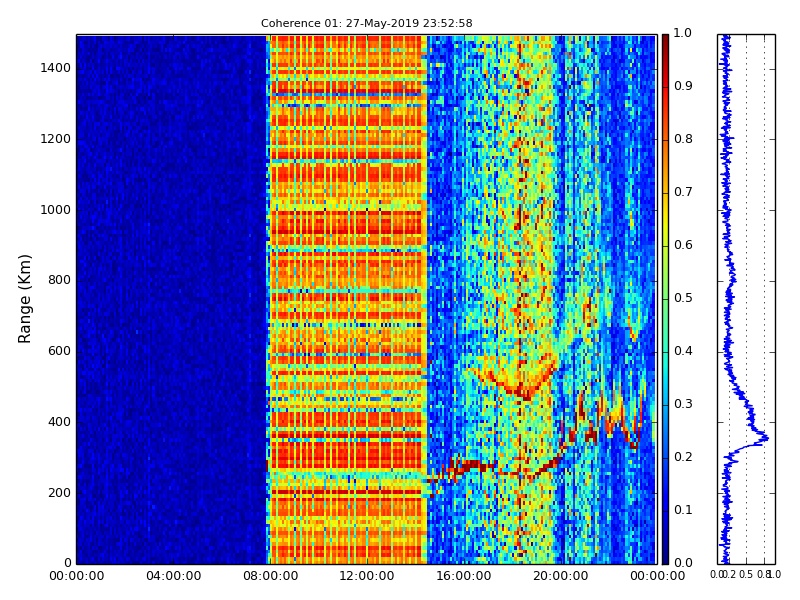Click the 16:00:00 time axis label

[x=464, y=576]
